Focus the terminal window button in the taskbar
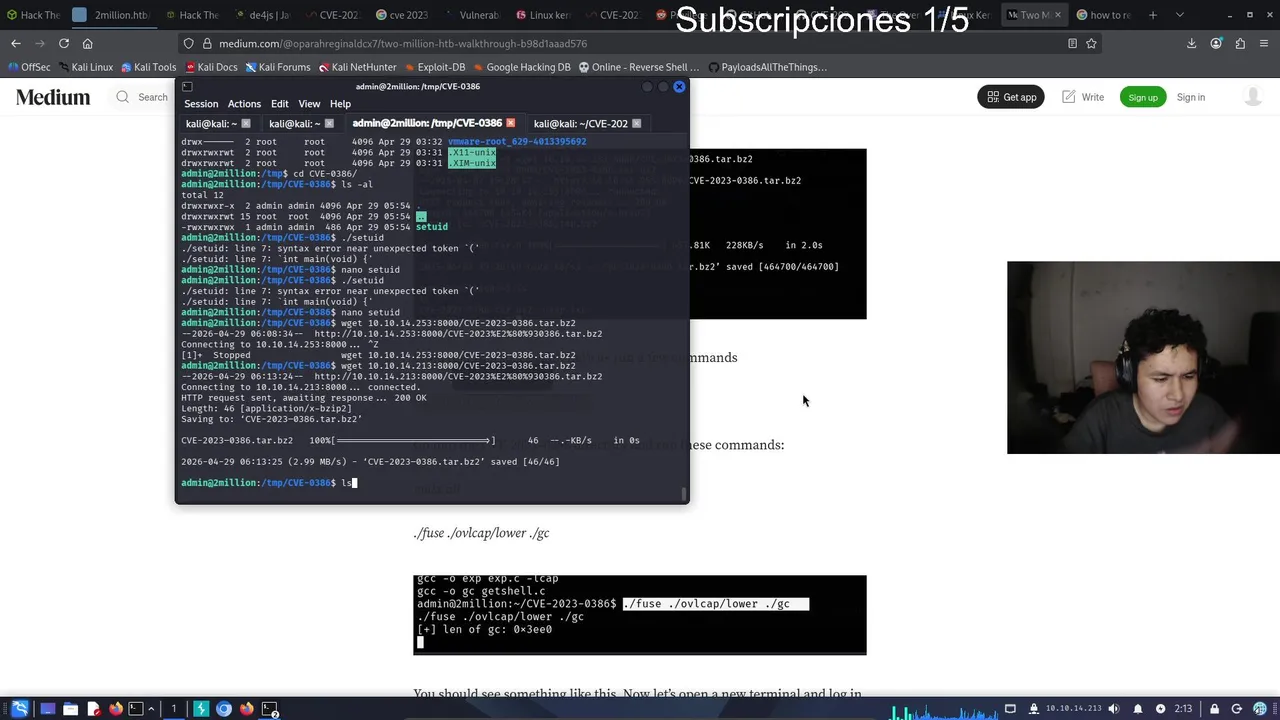This screenshot has width=1280, height=720. click(x=270, y=709)
